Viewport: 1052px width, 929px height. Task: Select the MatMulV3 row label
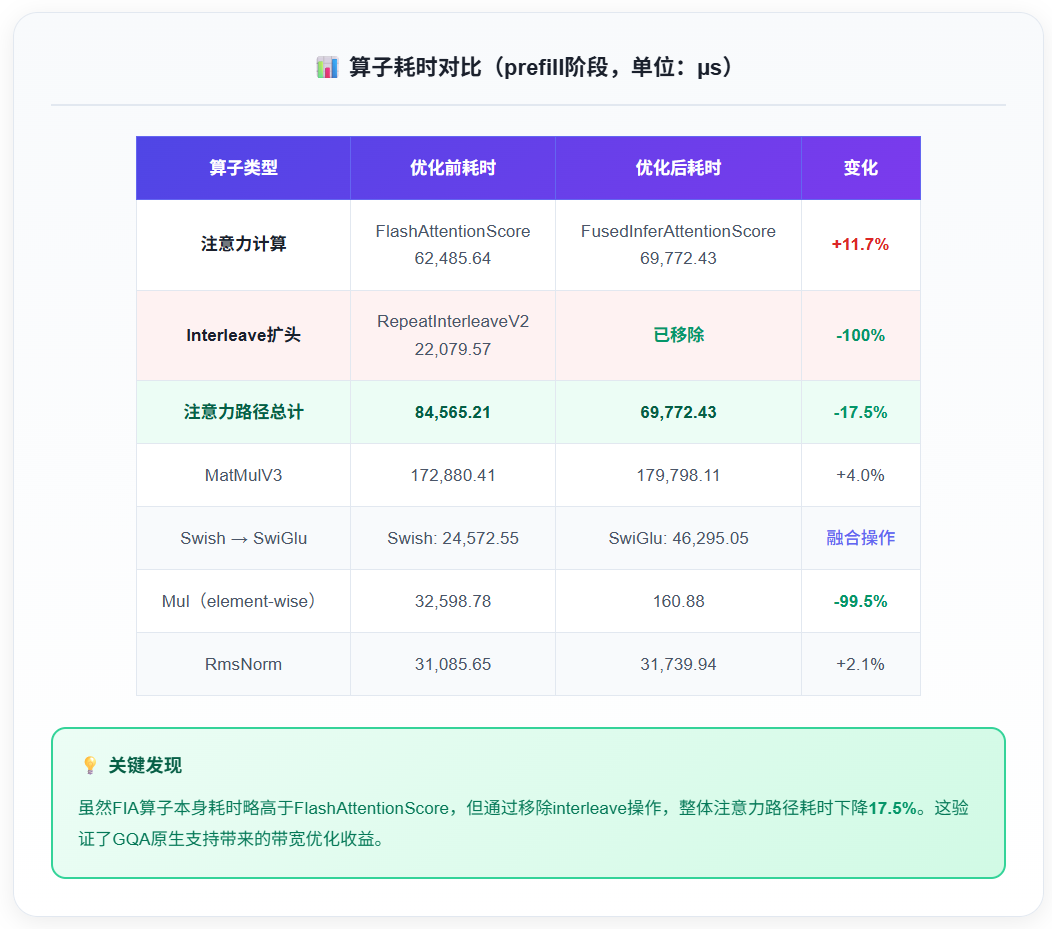244,476
